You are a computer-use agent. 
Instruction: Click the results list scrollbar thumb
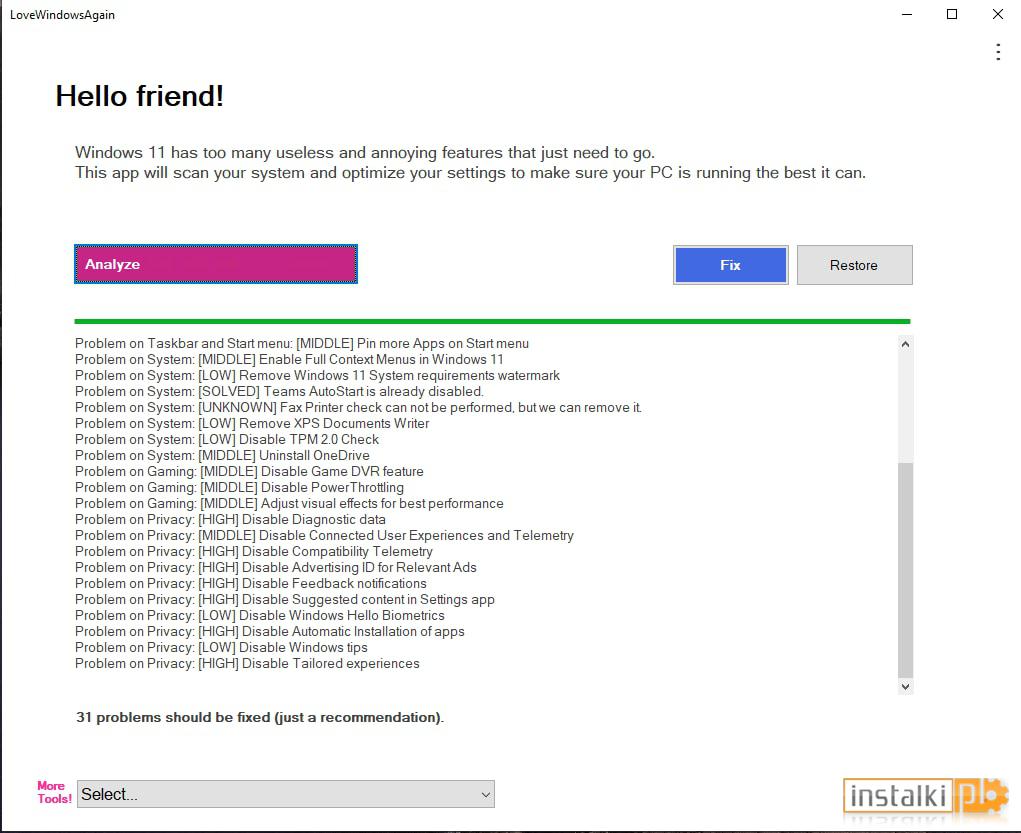[x=905, y=570]
